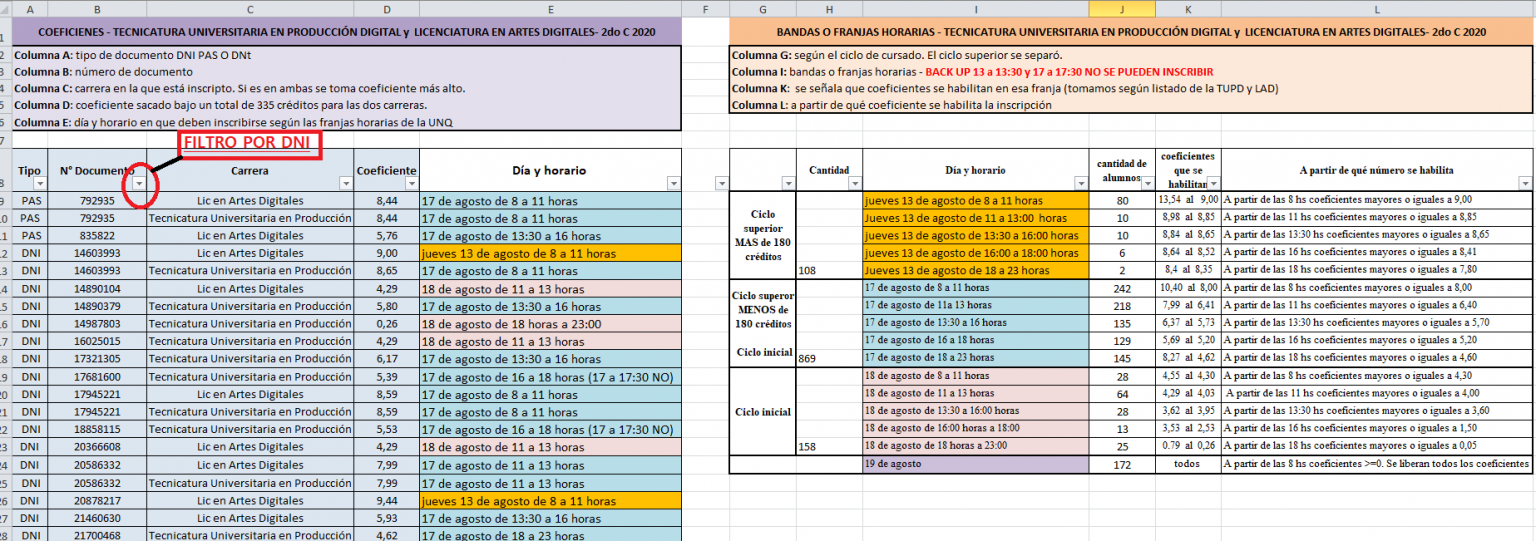Viewport: 1536px width, 541px height.
Task: Open the coeficientes que se habilitan filter
Action: click(x=1213, y=184)
